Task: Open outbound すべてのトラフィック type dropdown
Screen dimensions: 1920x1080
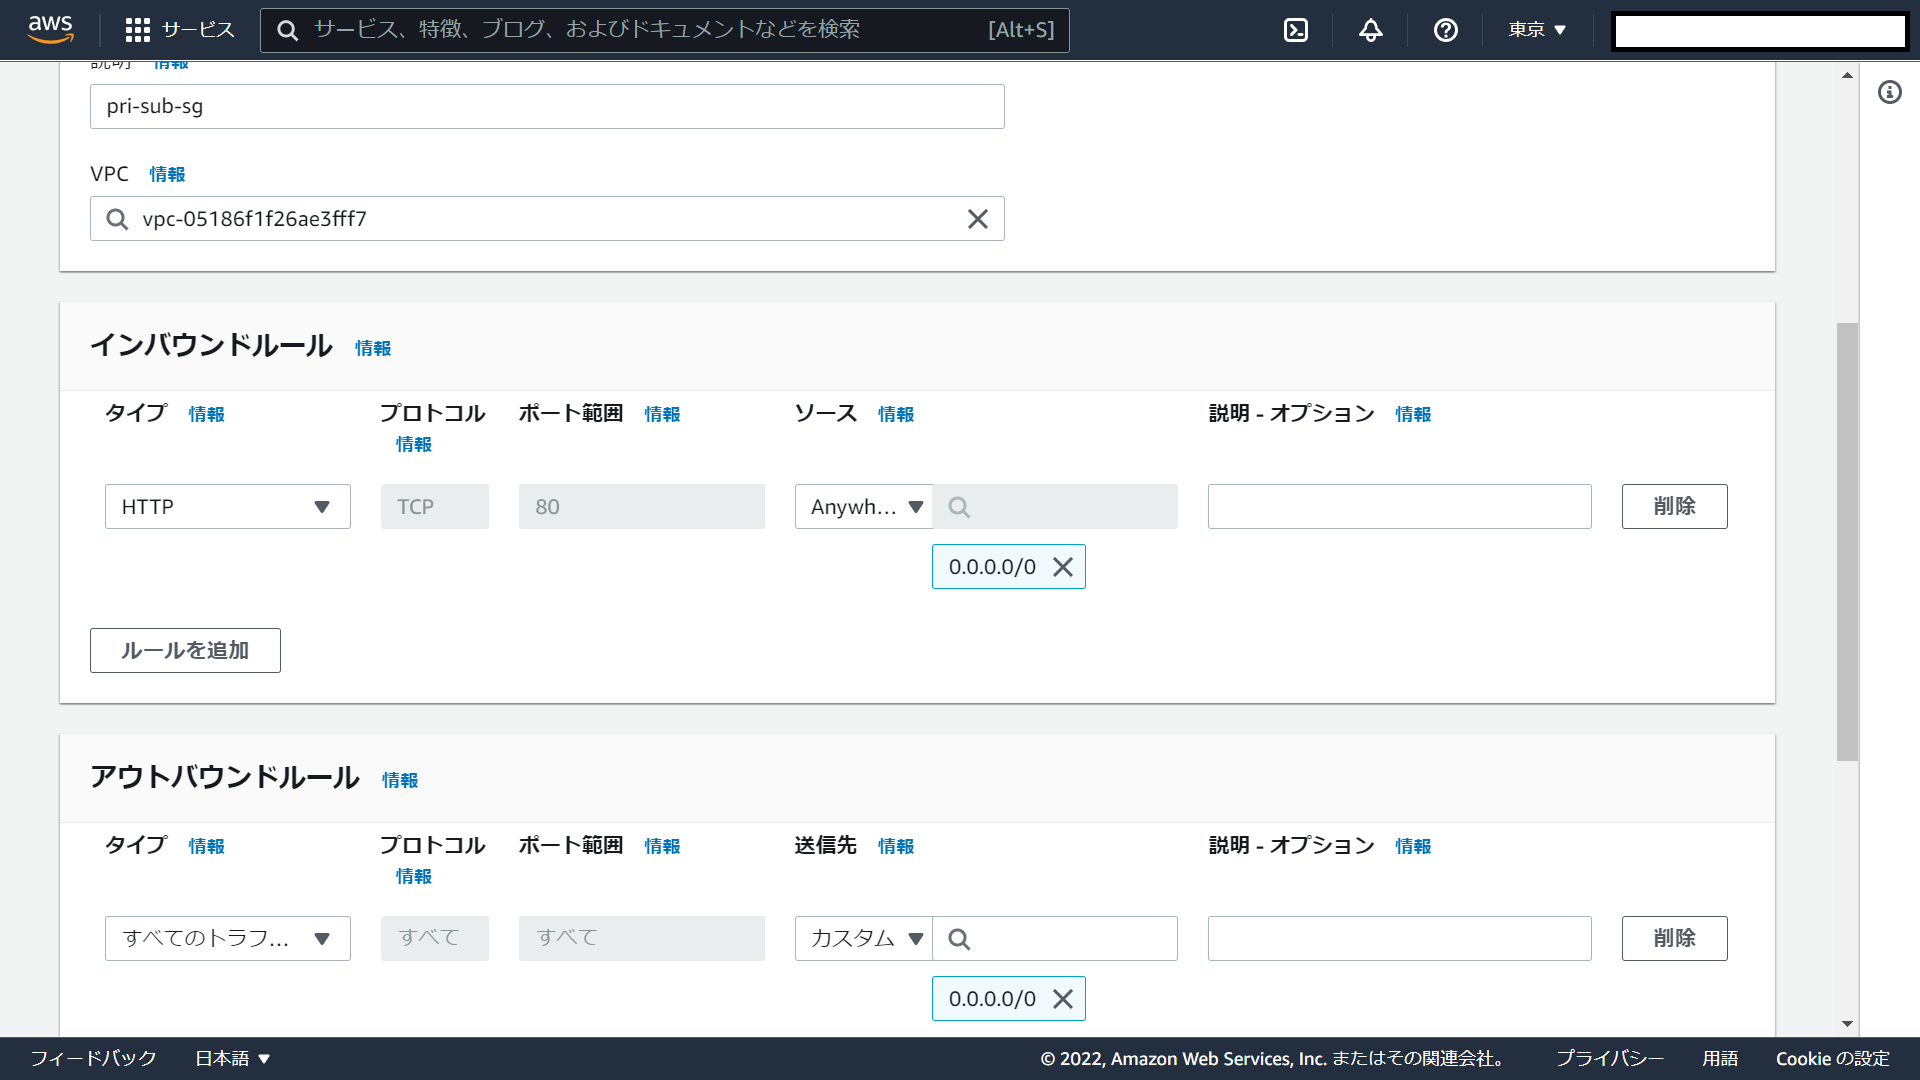Action: (x=227, y=939)
